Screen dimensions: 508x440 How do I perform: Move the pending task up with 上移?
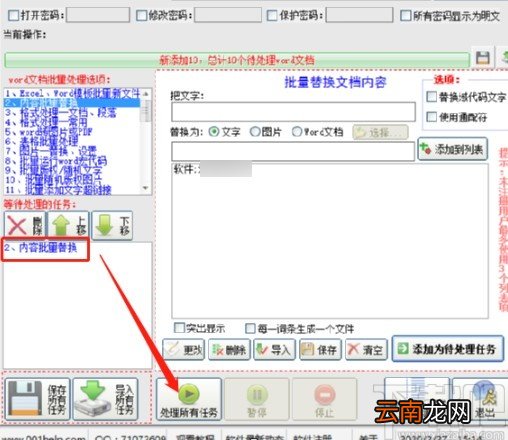(x=69, y=225)
